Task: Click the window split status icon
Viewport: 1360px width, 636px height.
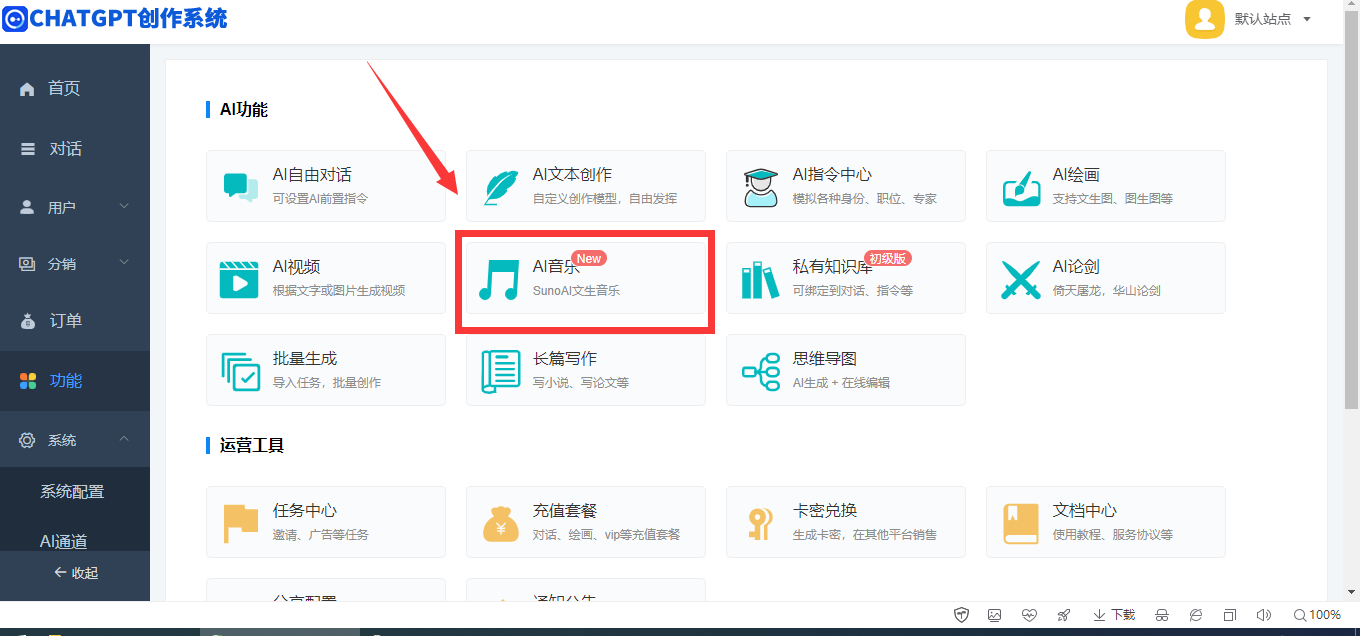Action: [1230, 615]
